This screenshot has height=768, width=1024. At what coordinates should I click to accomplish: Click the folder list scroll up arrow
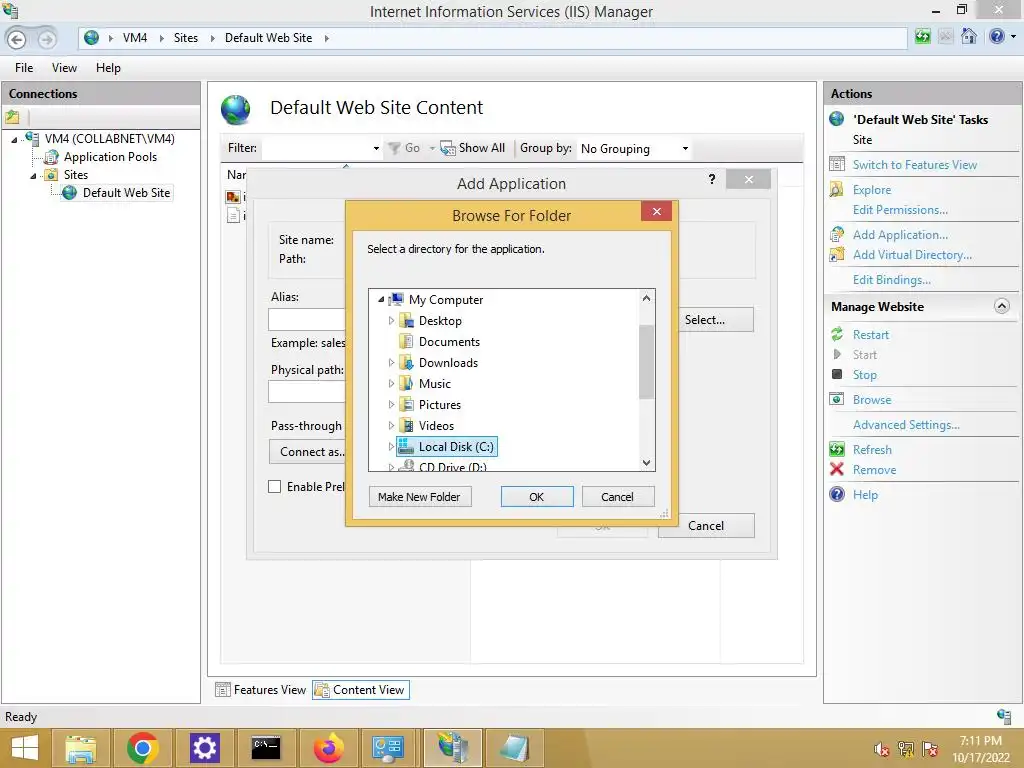pyautogui.click(x=647, y=298)
